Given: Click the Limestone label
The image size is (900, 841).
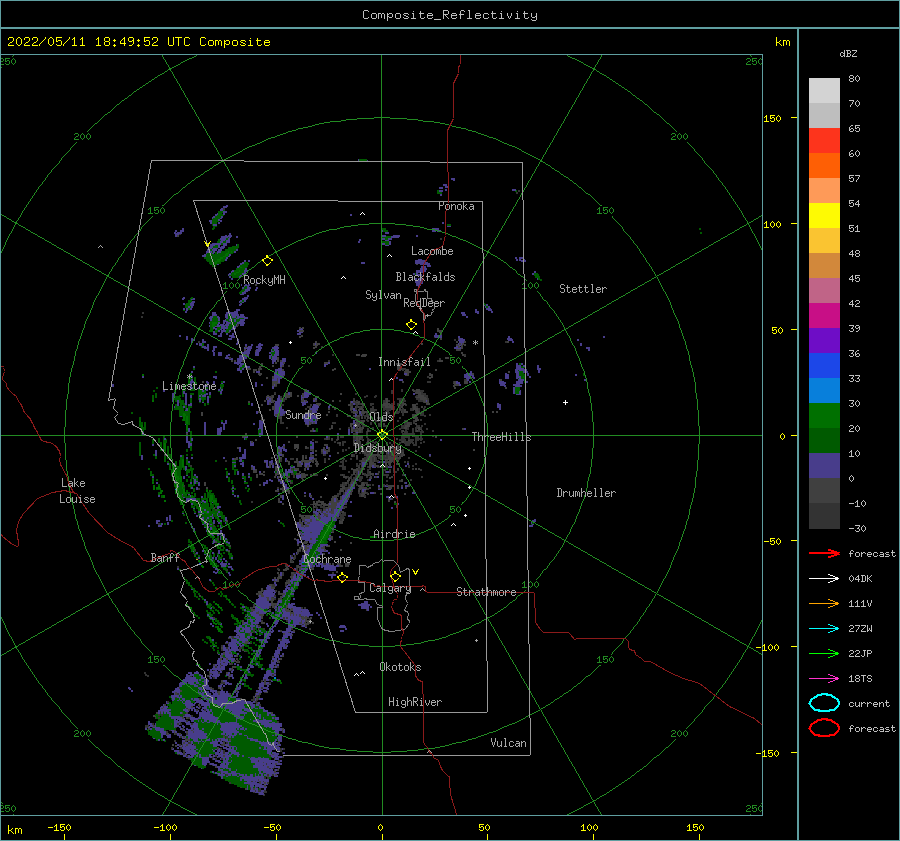Looking at the screenshot, I should 189,386.
